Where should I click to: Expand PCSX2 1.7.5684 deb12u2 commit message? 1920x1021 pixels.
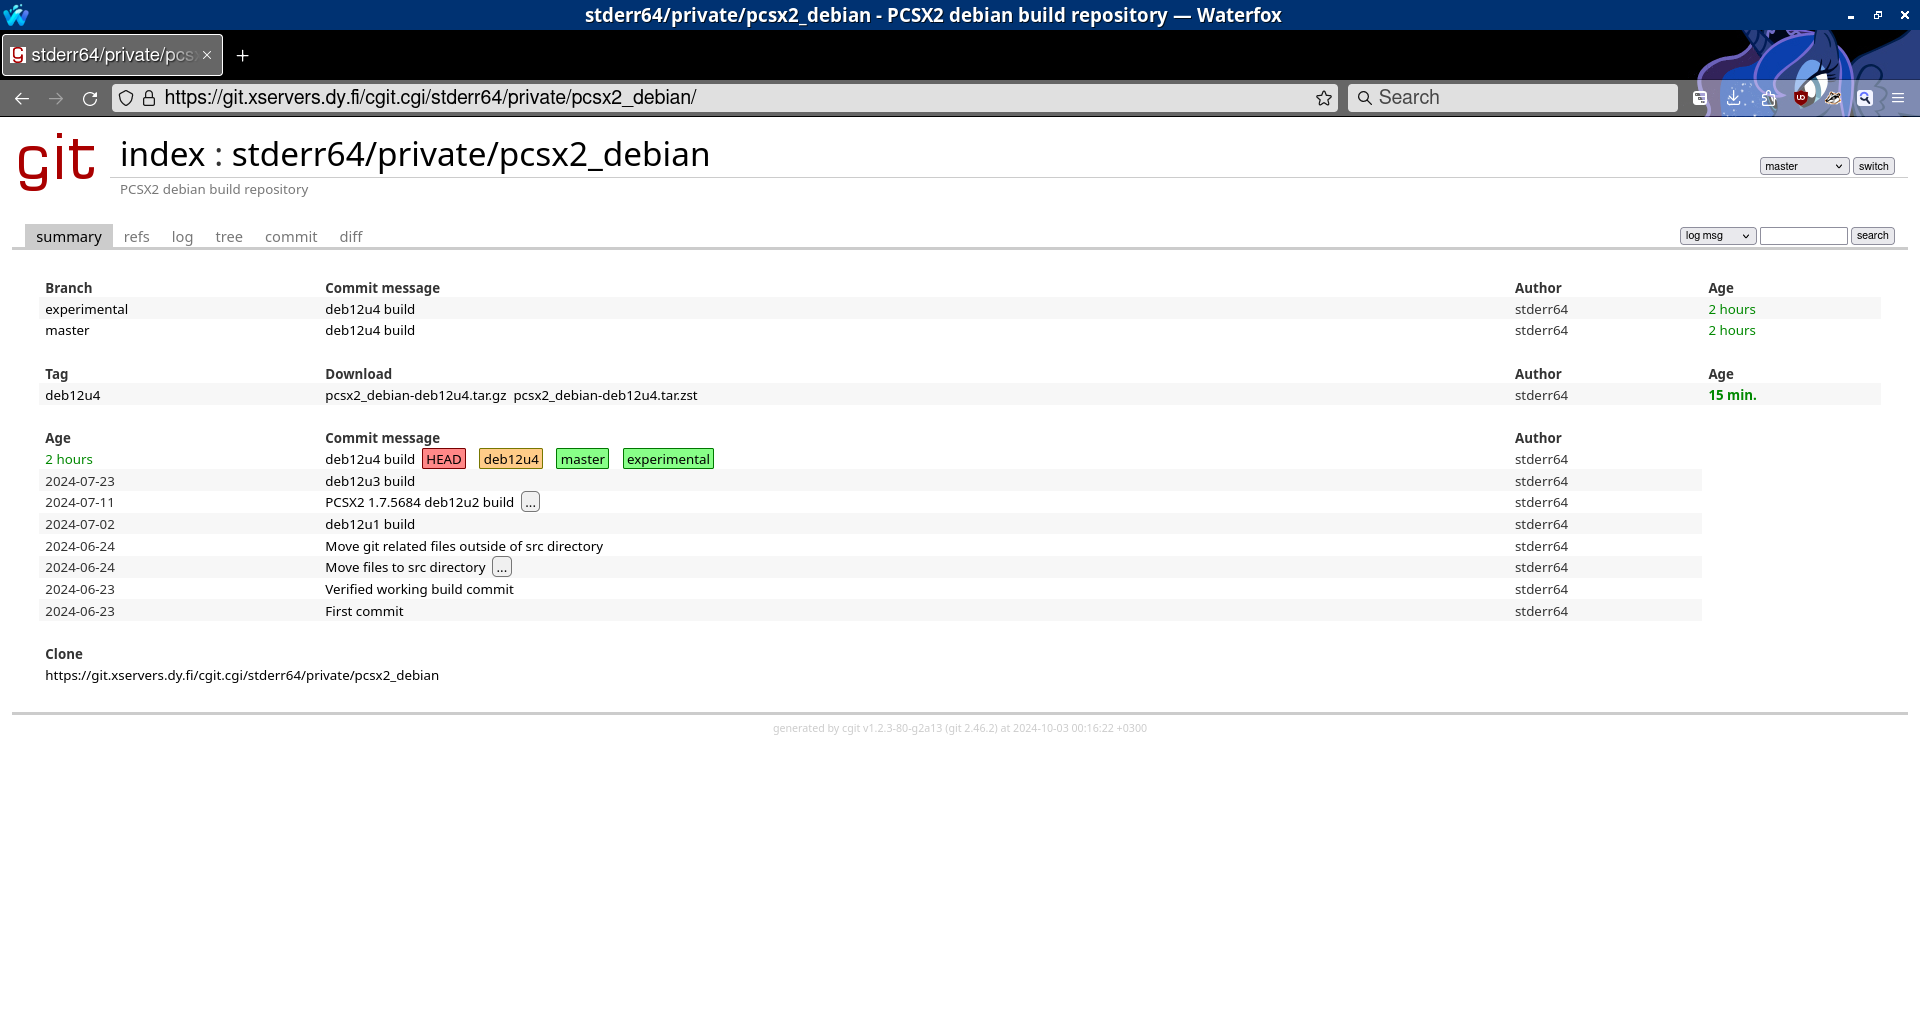pos(530,502)
